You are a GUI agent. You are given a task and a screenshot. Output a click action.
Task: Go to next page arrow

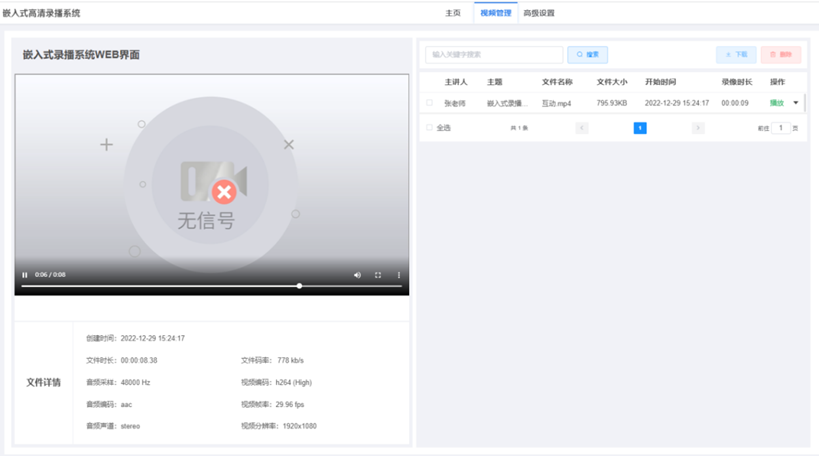[x=698, y=128]
